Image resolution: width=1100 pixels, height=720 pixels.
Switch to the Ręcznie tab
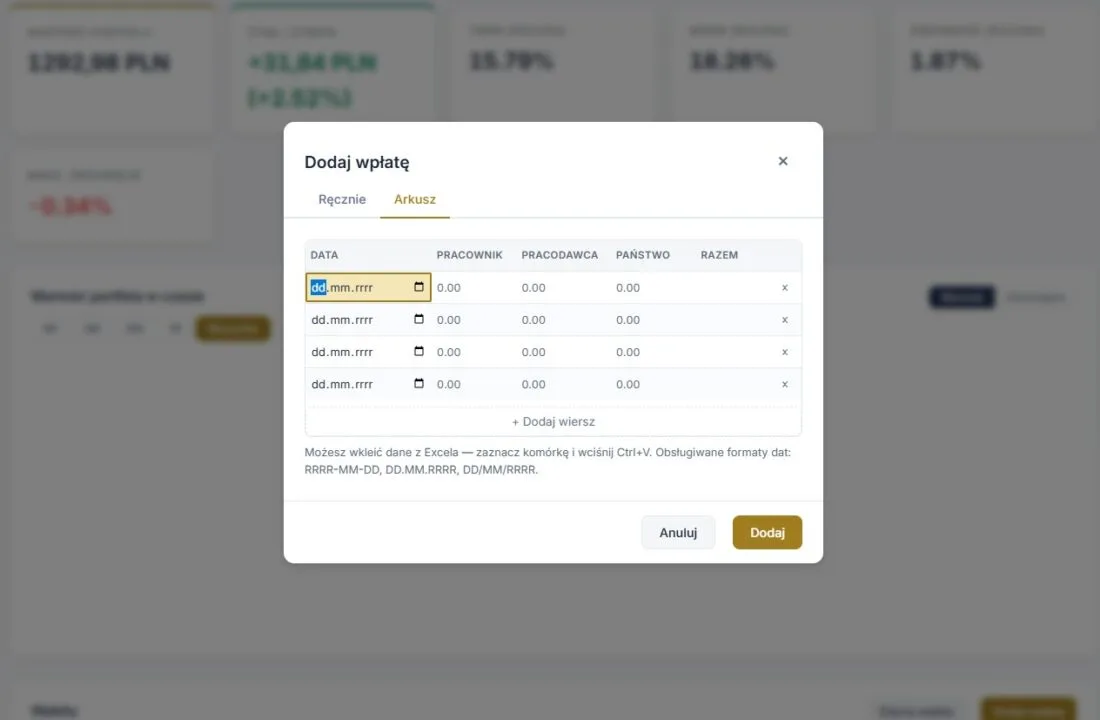(x=342, y=199)
